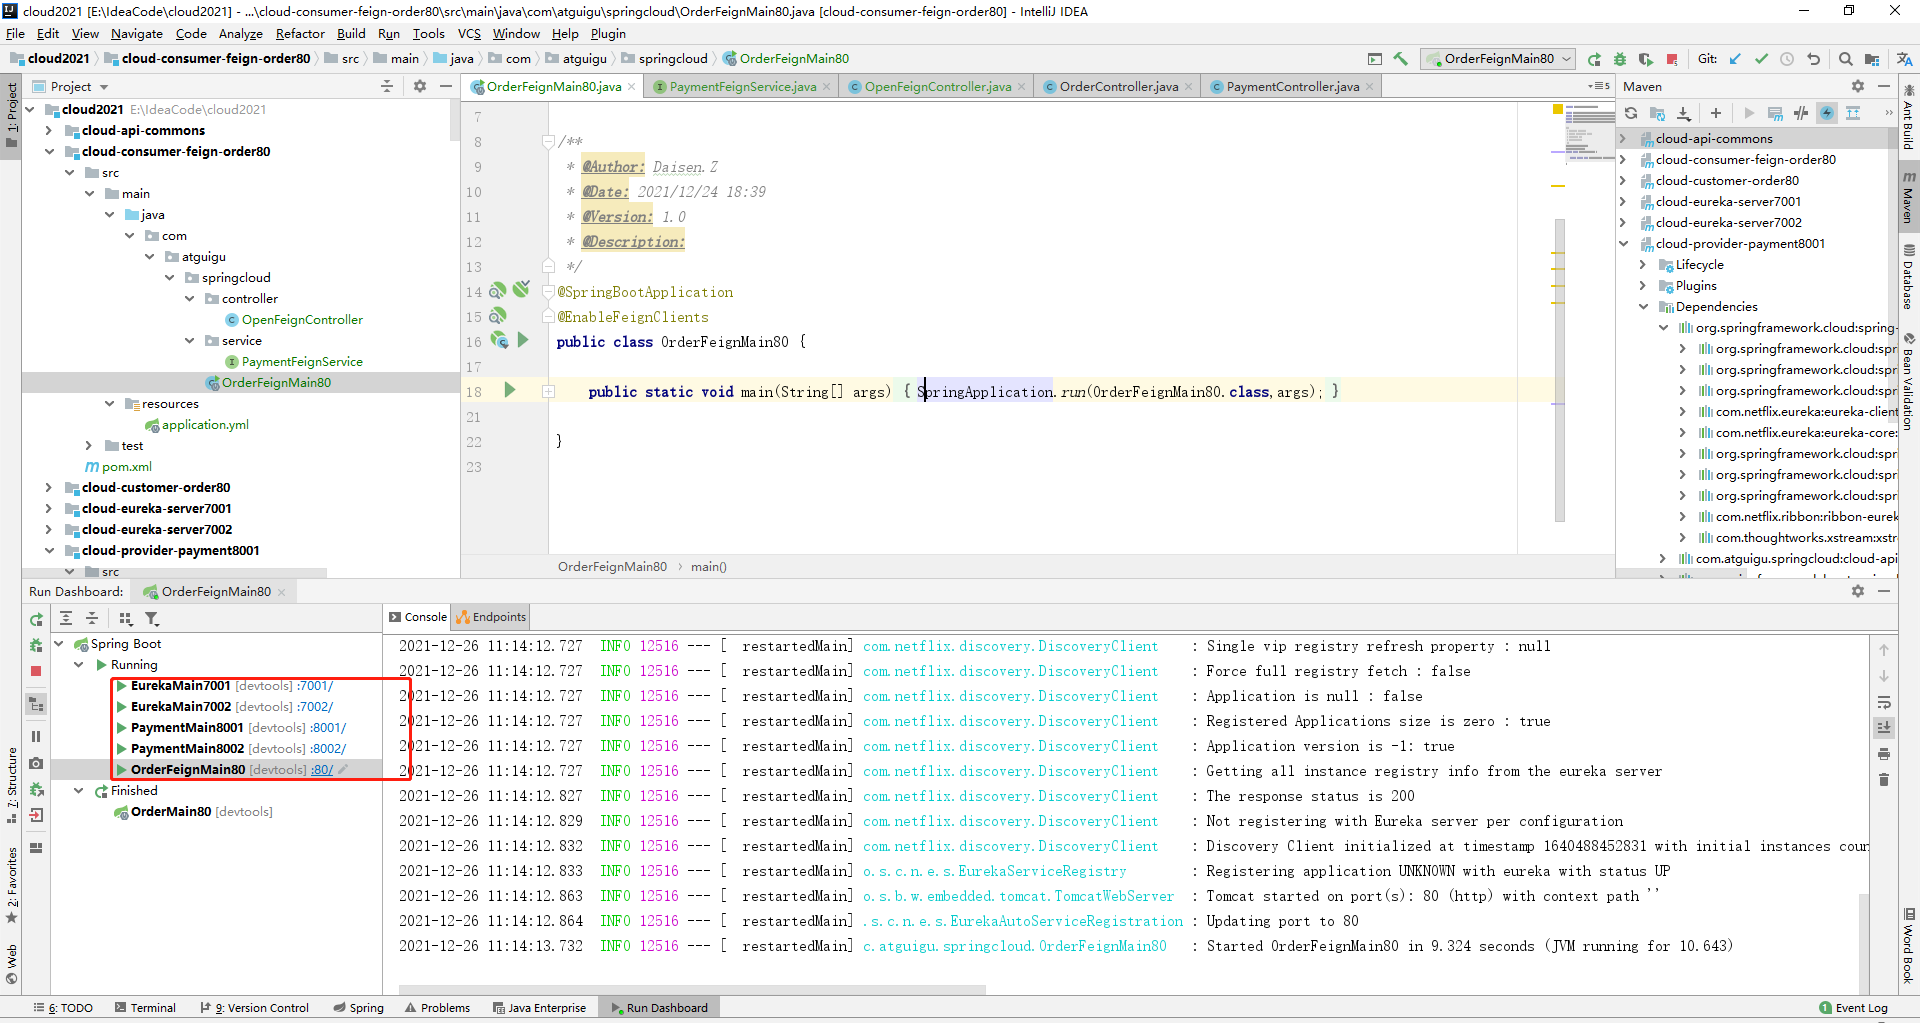This screenshot has height=1023, width=1920.
Task: Open Project Structure icon in toolbar
Action: 1872,59
